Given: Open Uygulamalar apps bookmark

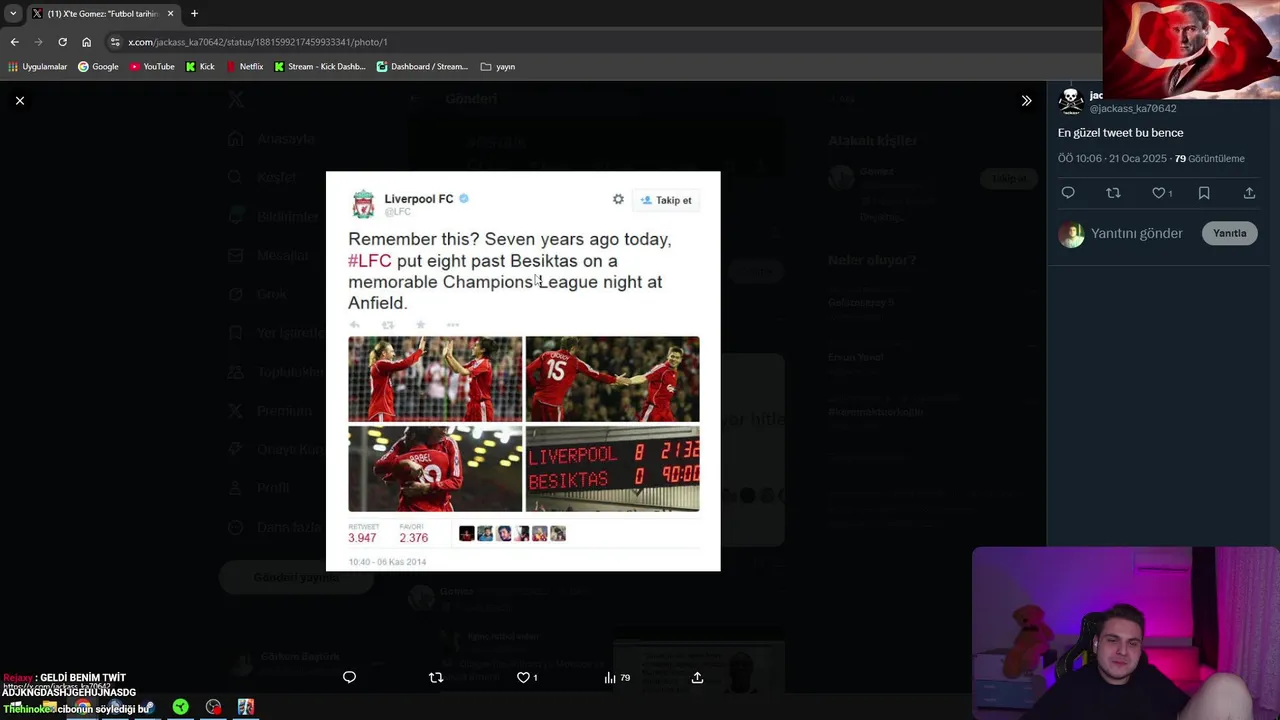Looking at the screenshot, I should (38, 67).
